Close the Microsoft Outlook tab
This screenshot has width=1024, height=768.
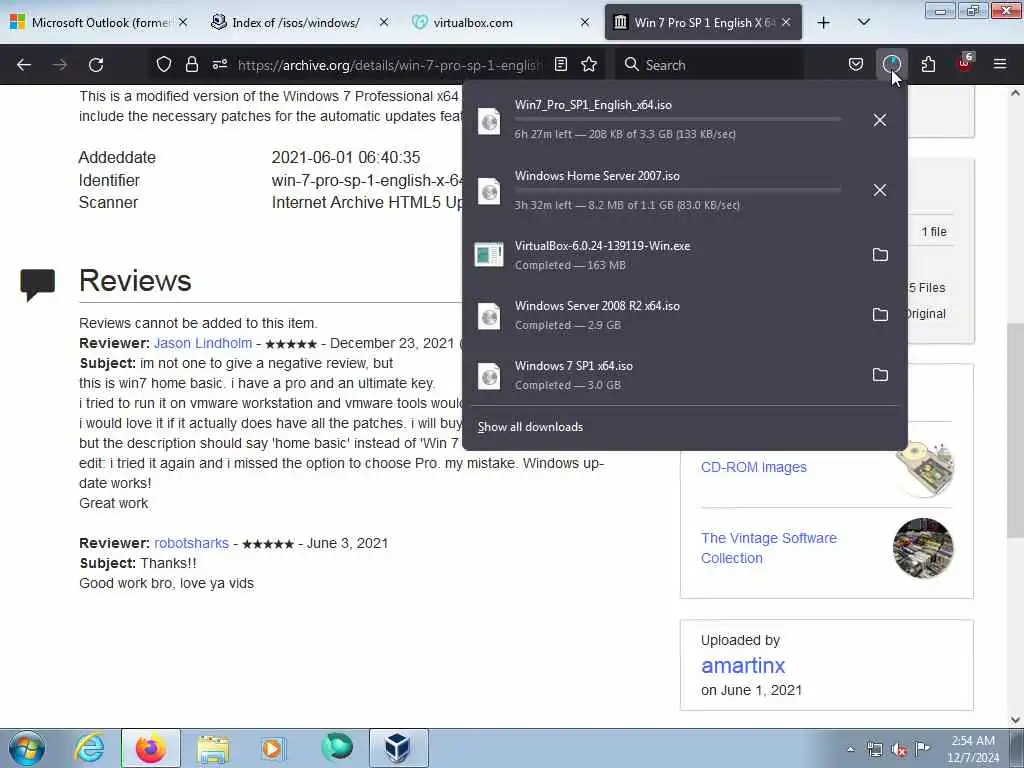pos(184,22)
